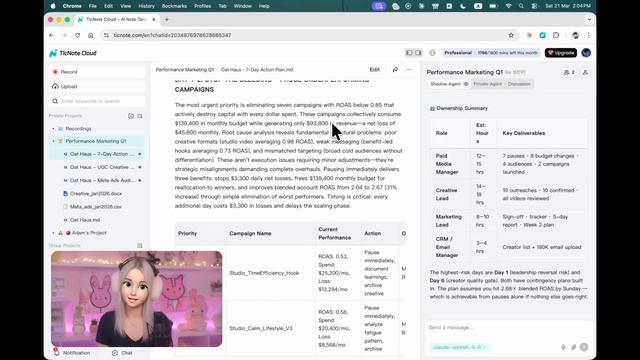640x360 pixels.
Task: Bookmark this page with the star icon
Action: pyautogui.click(x=511, y=36)
